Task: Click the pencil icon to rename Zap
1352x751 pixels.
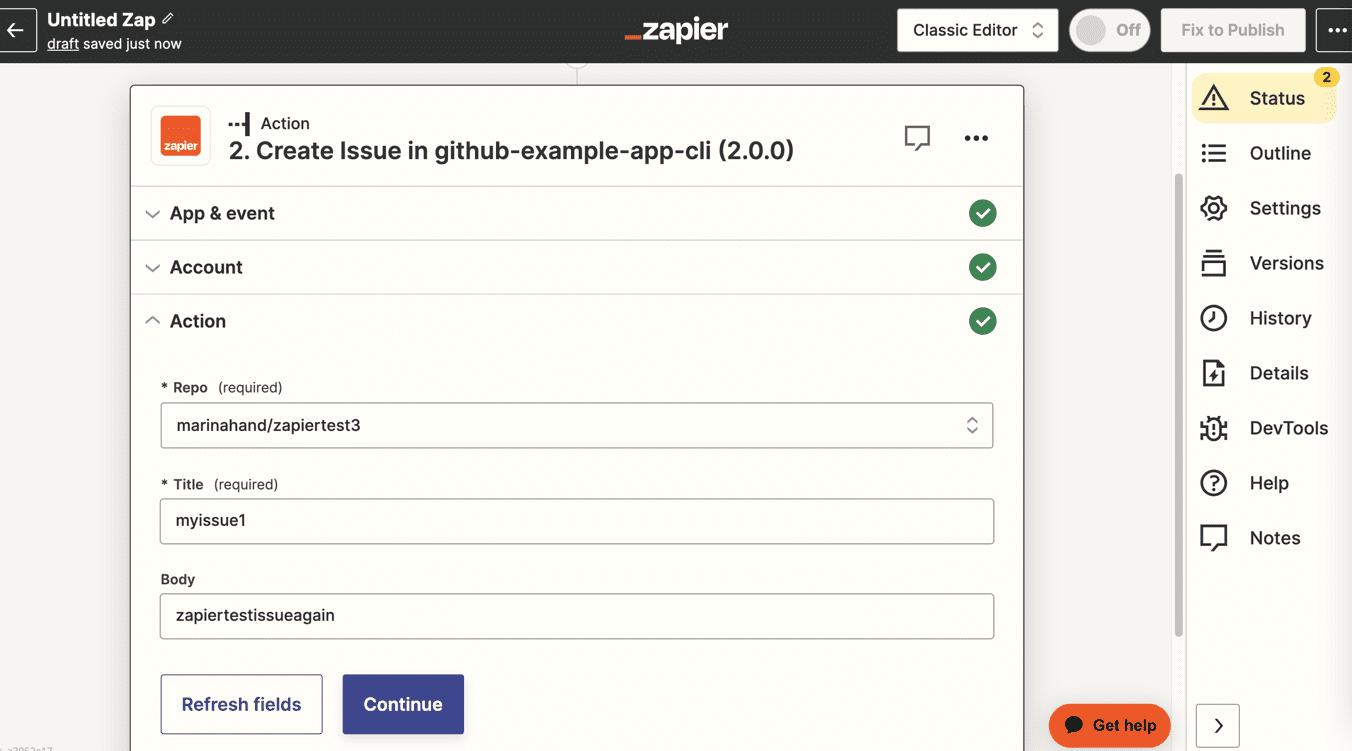Action: [x=168, y=19]
